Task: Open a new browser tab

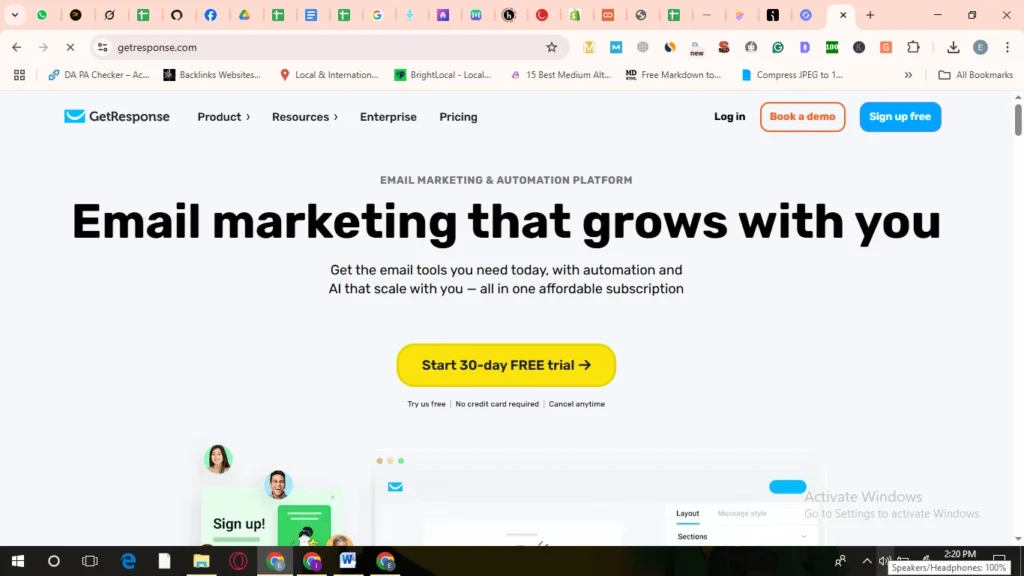Action: tap(870, 15)
